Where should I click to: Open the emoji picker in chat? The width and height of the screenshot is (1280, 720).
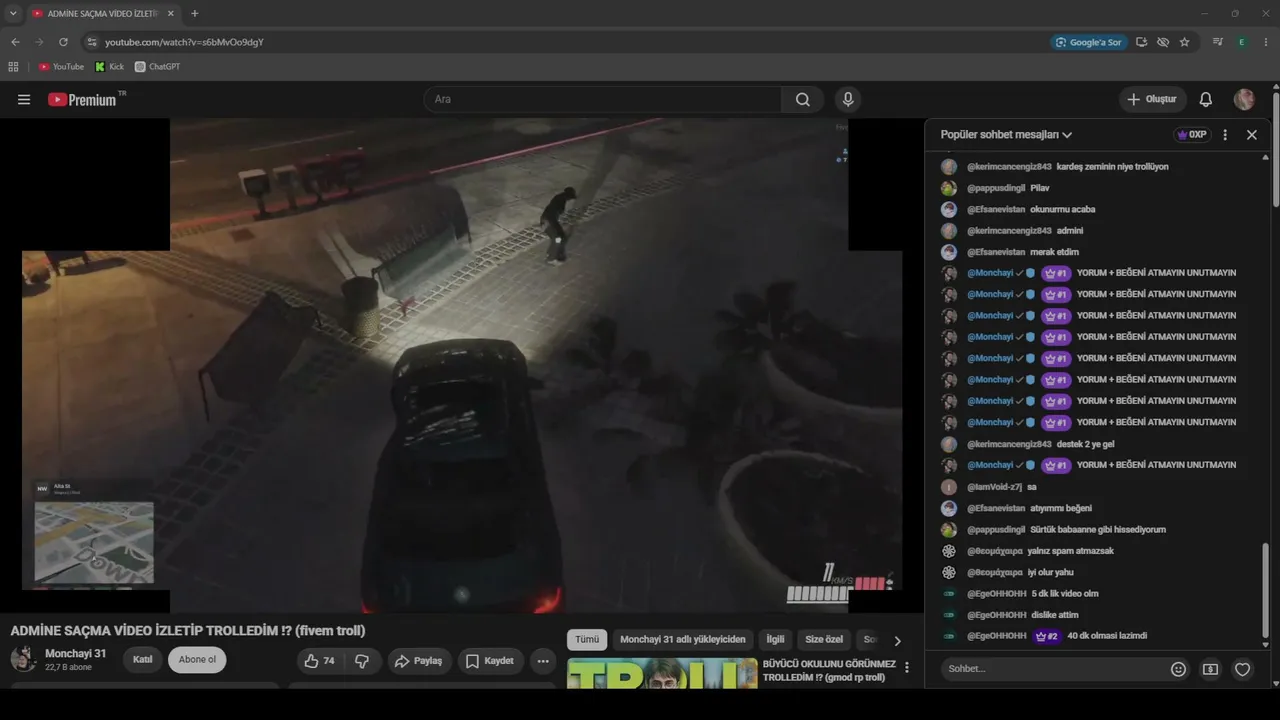click(1178, 669)
